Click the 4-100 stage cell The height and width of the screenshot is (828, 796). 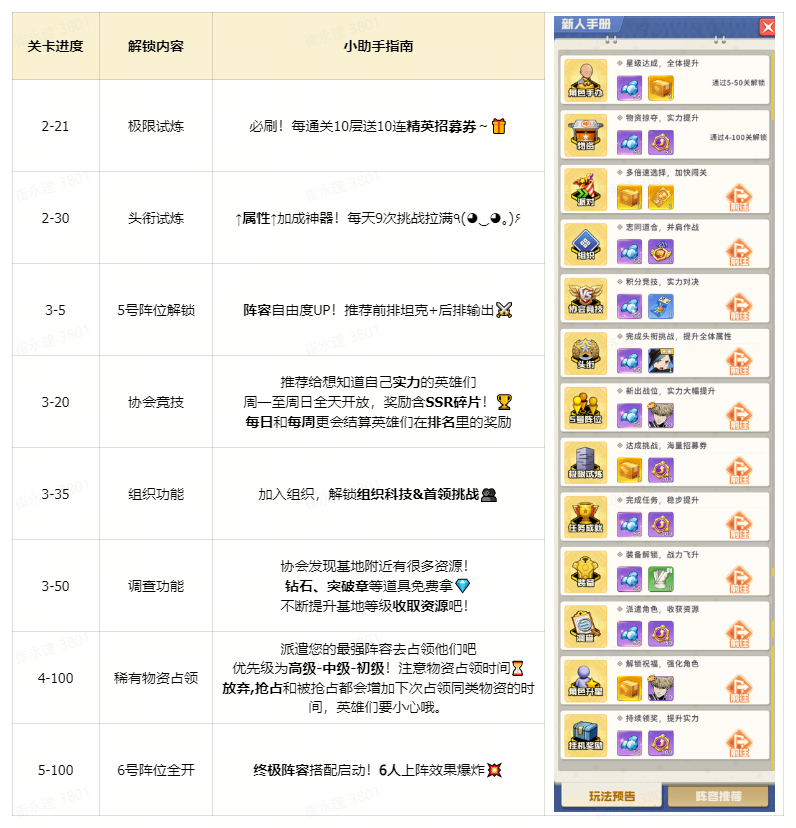55,678
